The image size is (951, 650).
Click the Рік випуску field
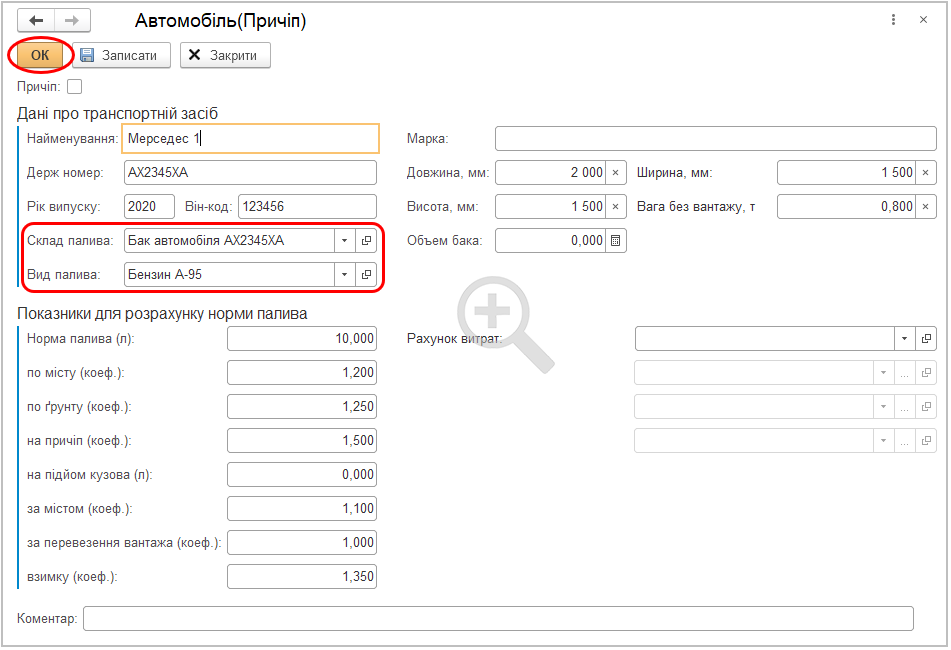pos(149,207)
